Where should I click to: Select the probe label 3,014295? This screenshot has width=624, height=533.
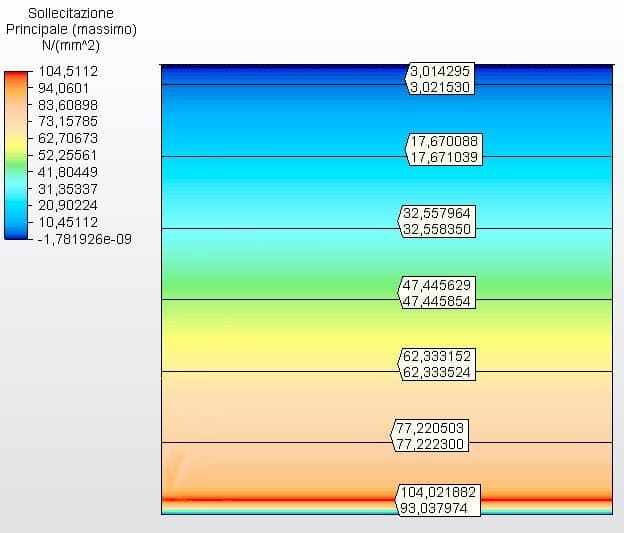click(x=440, y=71)
